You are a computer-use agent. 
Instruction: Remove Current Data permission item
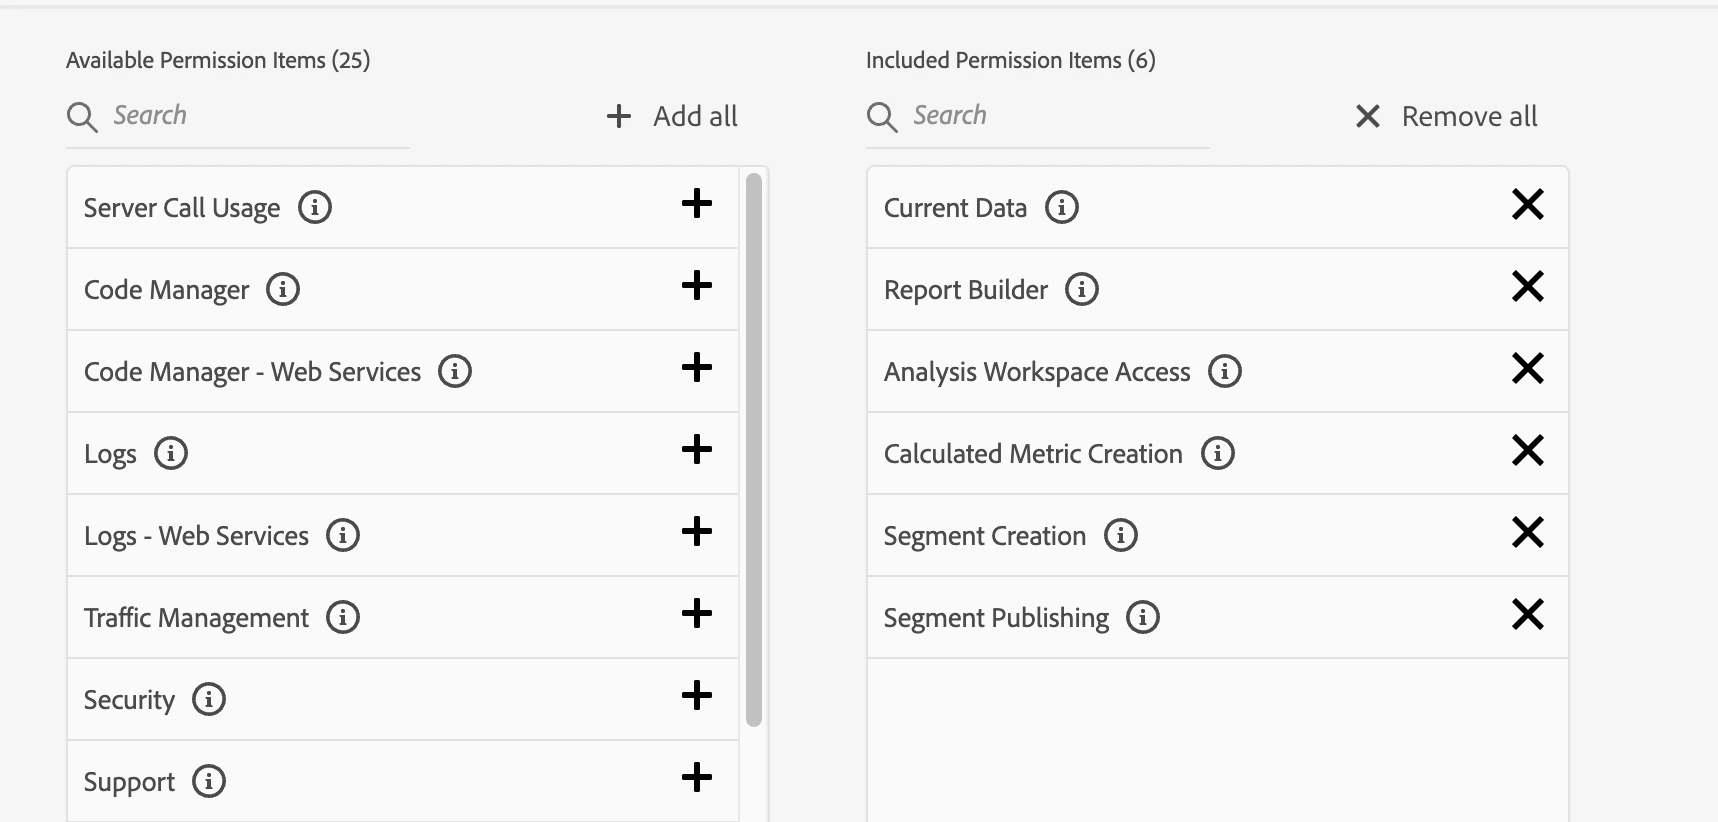1527,205
